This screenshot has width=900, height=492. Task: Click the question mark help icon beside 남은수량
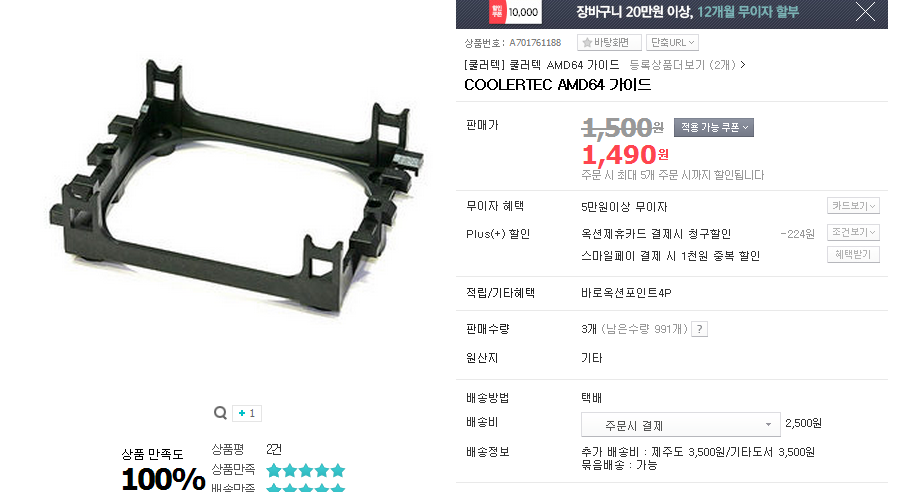(699, 329)
